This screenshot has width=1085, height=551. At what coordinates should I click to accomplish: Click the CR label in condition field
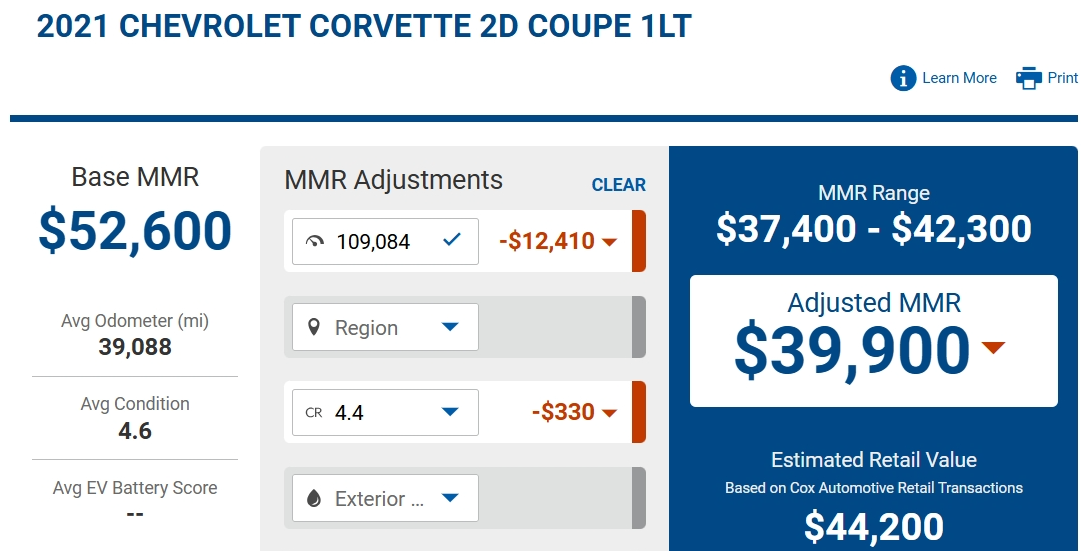pyautogui.click(x=313, y=413)
